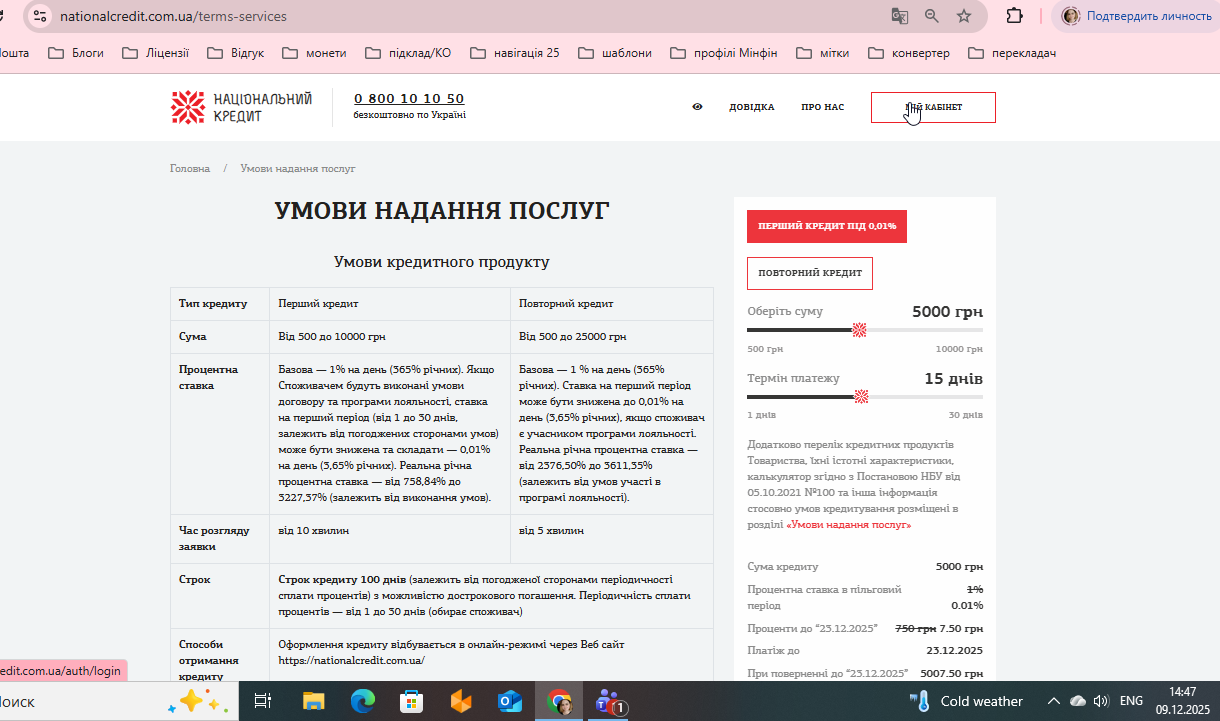Viewport: 1220px width, 721px height.
Task: Click the Тип кредиту row header
Action: coord(220,304)
